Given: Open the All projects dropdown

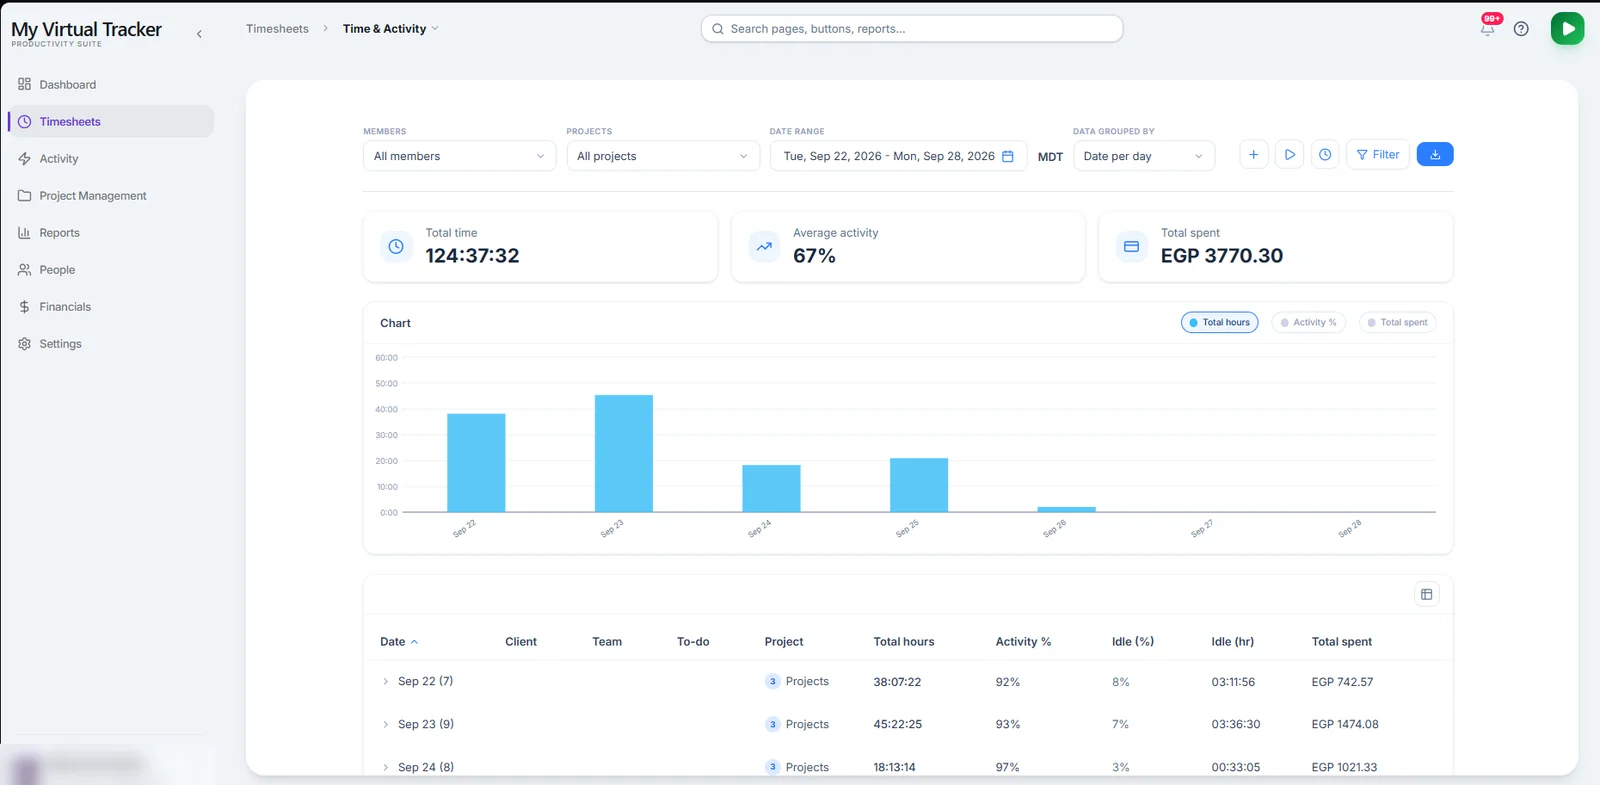Looking at the screenshot, I should [x=662, y=156].
